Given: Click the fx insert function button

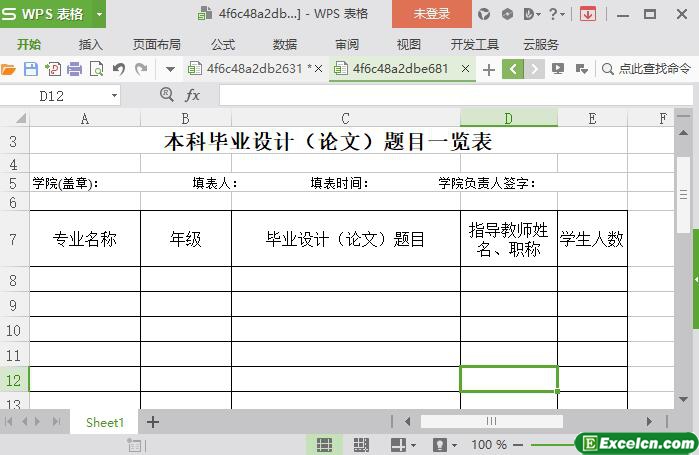Looking at the screenshot, I should [x=192, y=95].
